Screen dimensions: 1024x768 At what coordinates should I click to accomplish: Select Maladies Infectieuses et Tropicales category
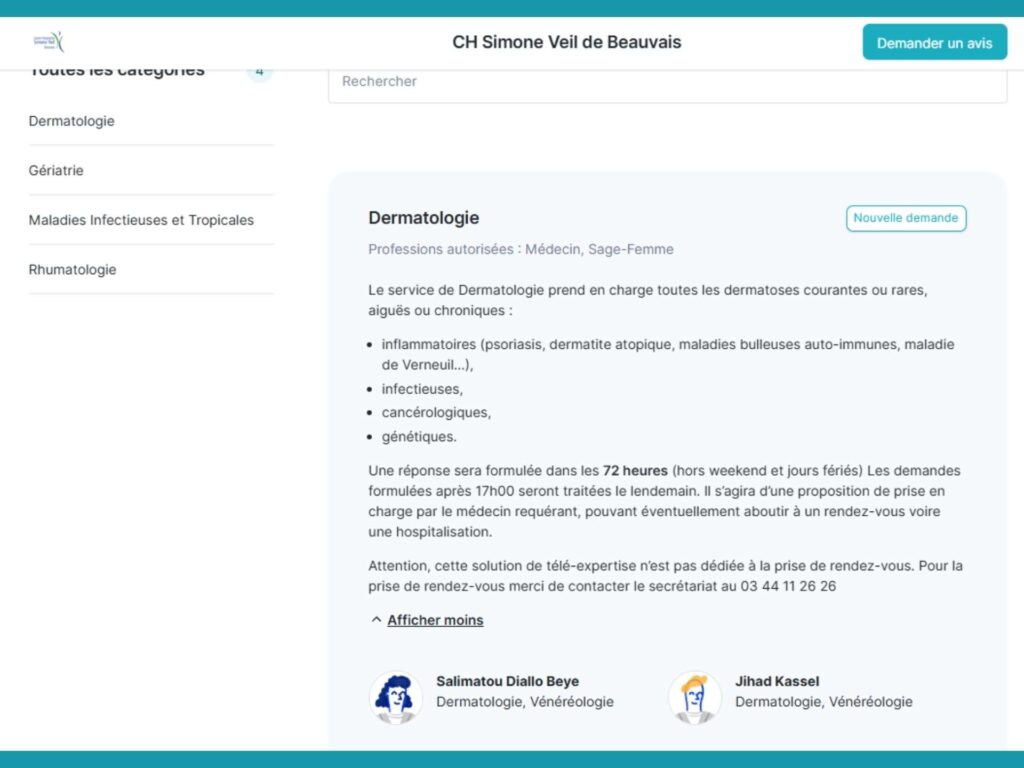pyautogui.click(x=141, y=220)
